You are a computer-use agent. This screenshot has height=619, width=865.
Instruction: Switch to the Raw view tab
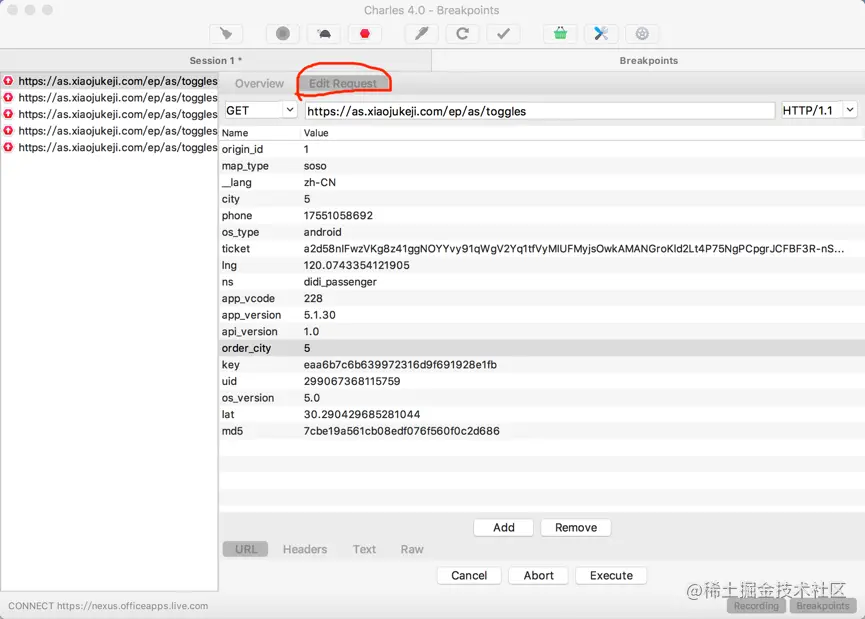coord(412,549)
